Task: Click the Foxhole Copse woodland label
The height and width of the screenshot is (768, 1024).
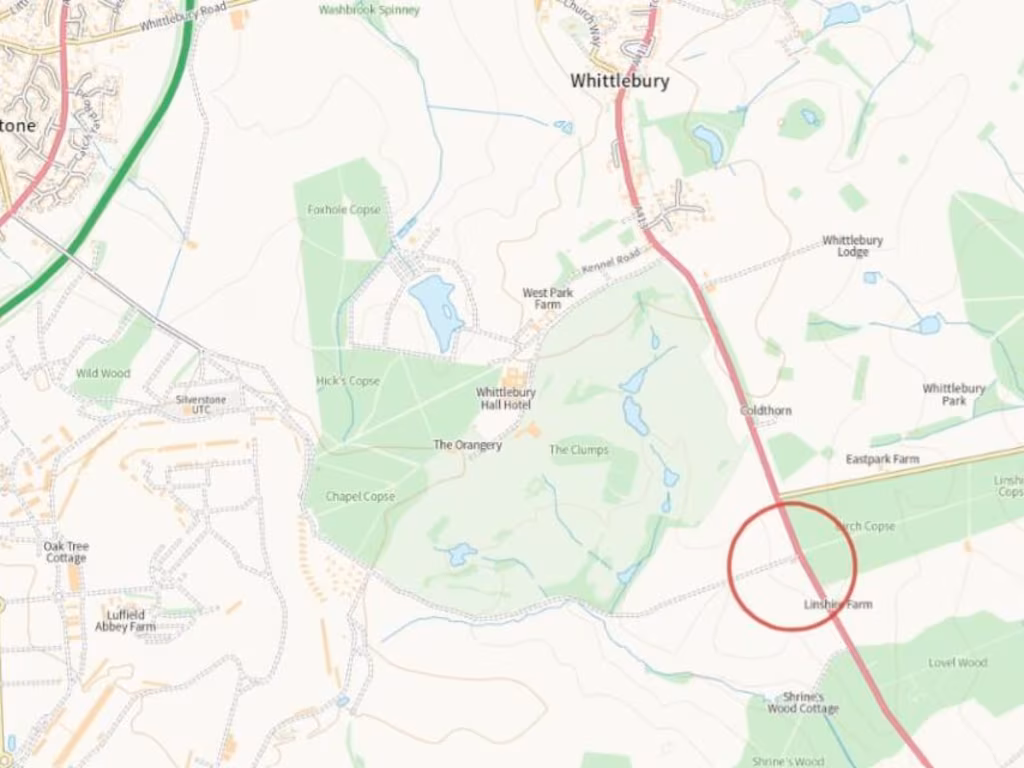Action: coord(344,210)
